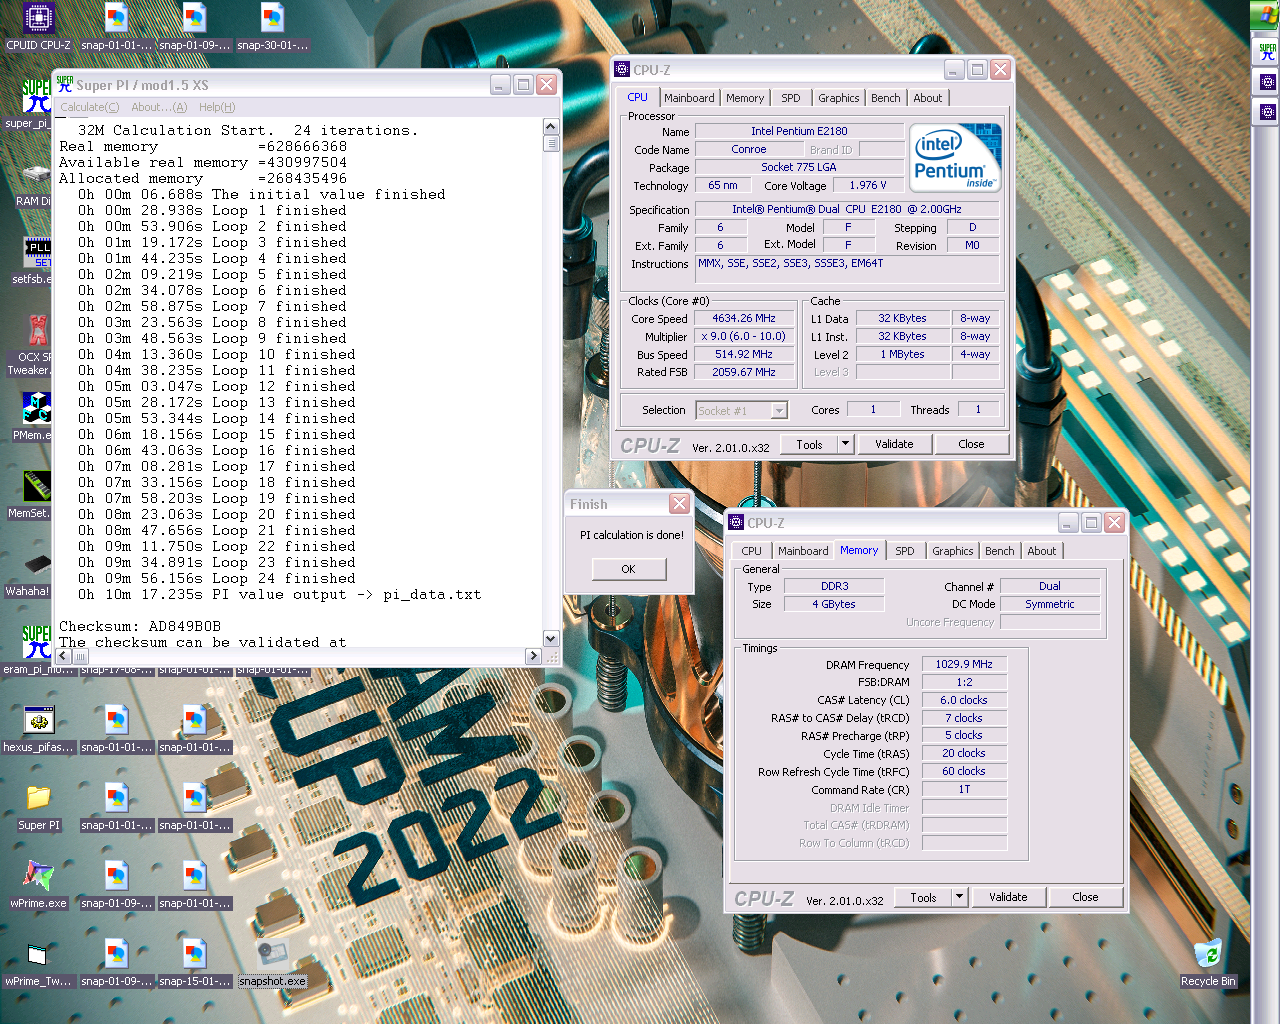Open About tab in upper CPU-Z window
The width and height of the screenshot is (1280, 1024).
pyautogui.click(x=927, y=98)
